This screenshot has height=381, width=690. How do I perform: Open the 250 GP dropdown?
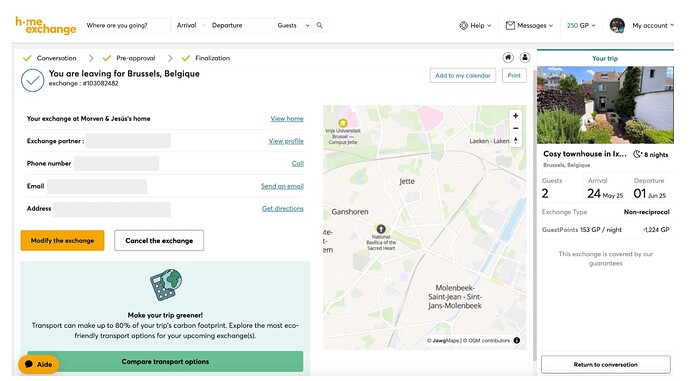click(x=581, y=26)
